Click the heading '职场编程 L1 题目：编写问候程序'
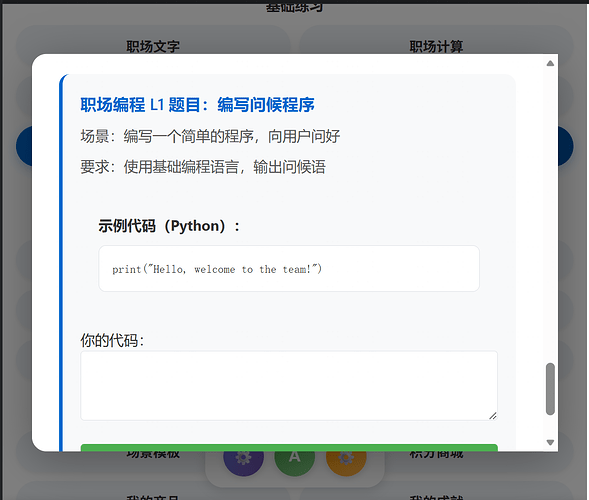The image size is (589, 500). [x=197, y=105]
